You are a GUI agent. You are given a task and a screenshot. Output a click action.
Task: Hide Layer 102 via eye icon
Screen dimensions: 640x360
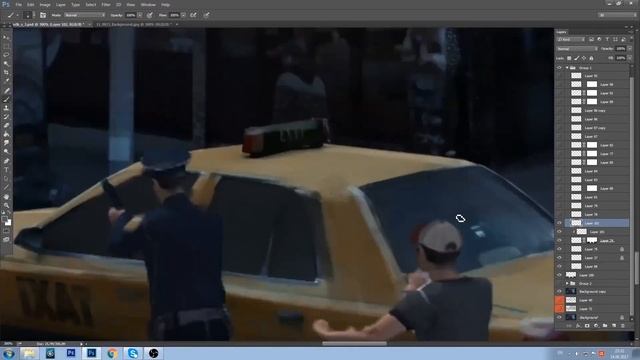pyautogui.click(x=559, y=223)
